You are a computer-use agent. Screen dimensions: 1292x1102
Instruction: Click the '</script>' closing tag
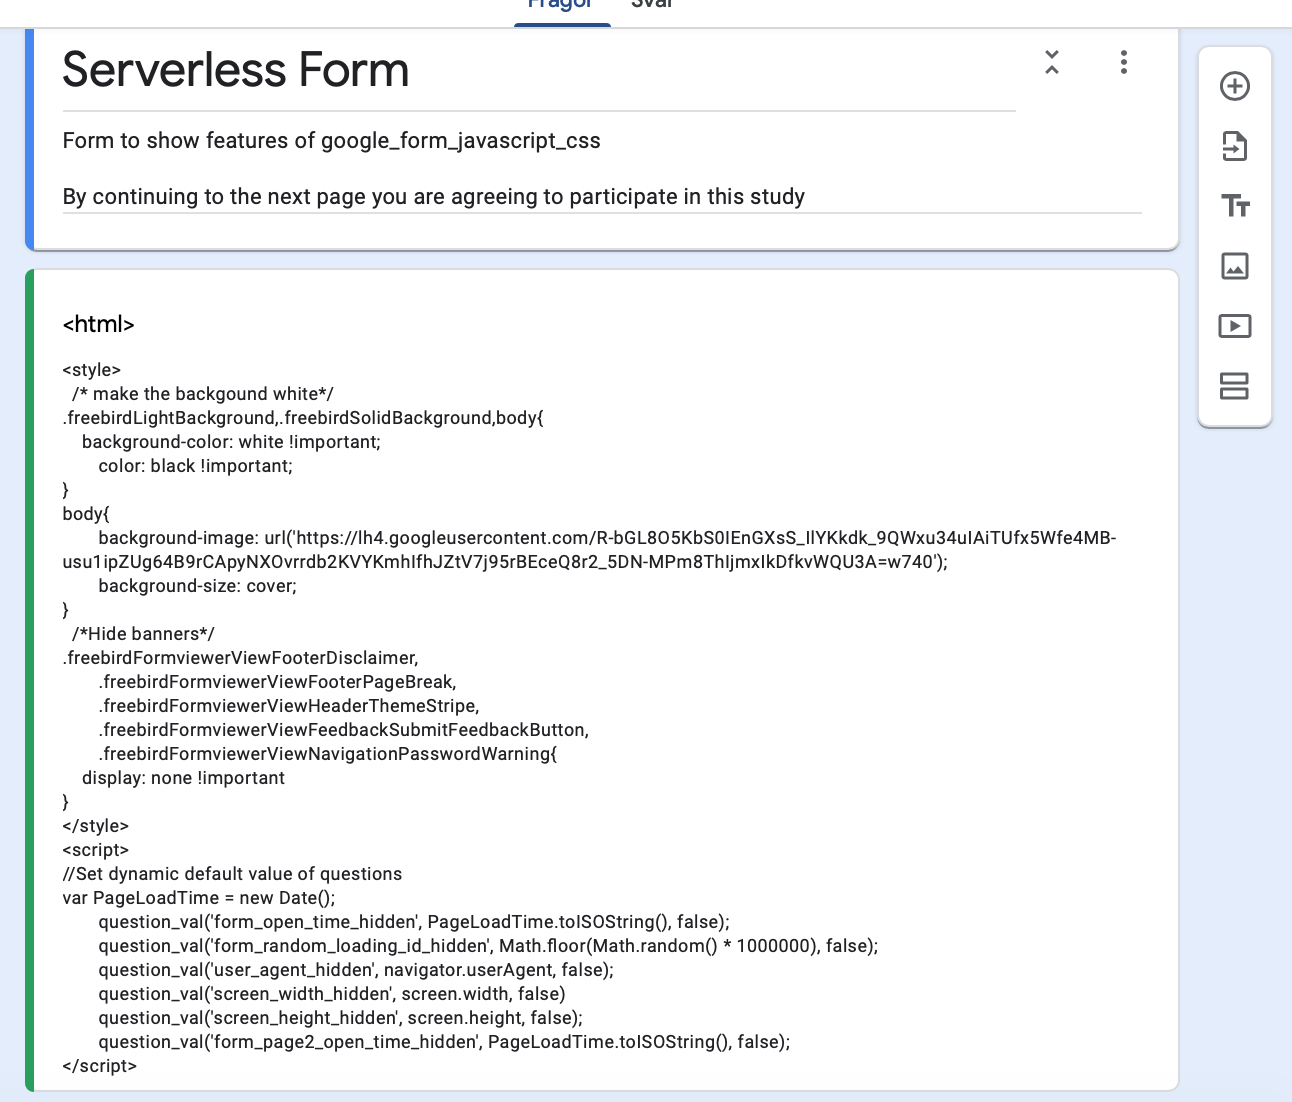(100, 1066)
